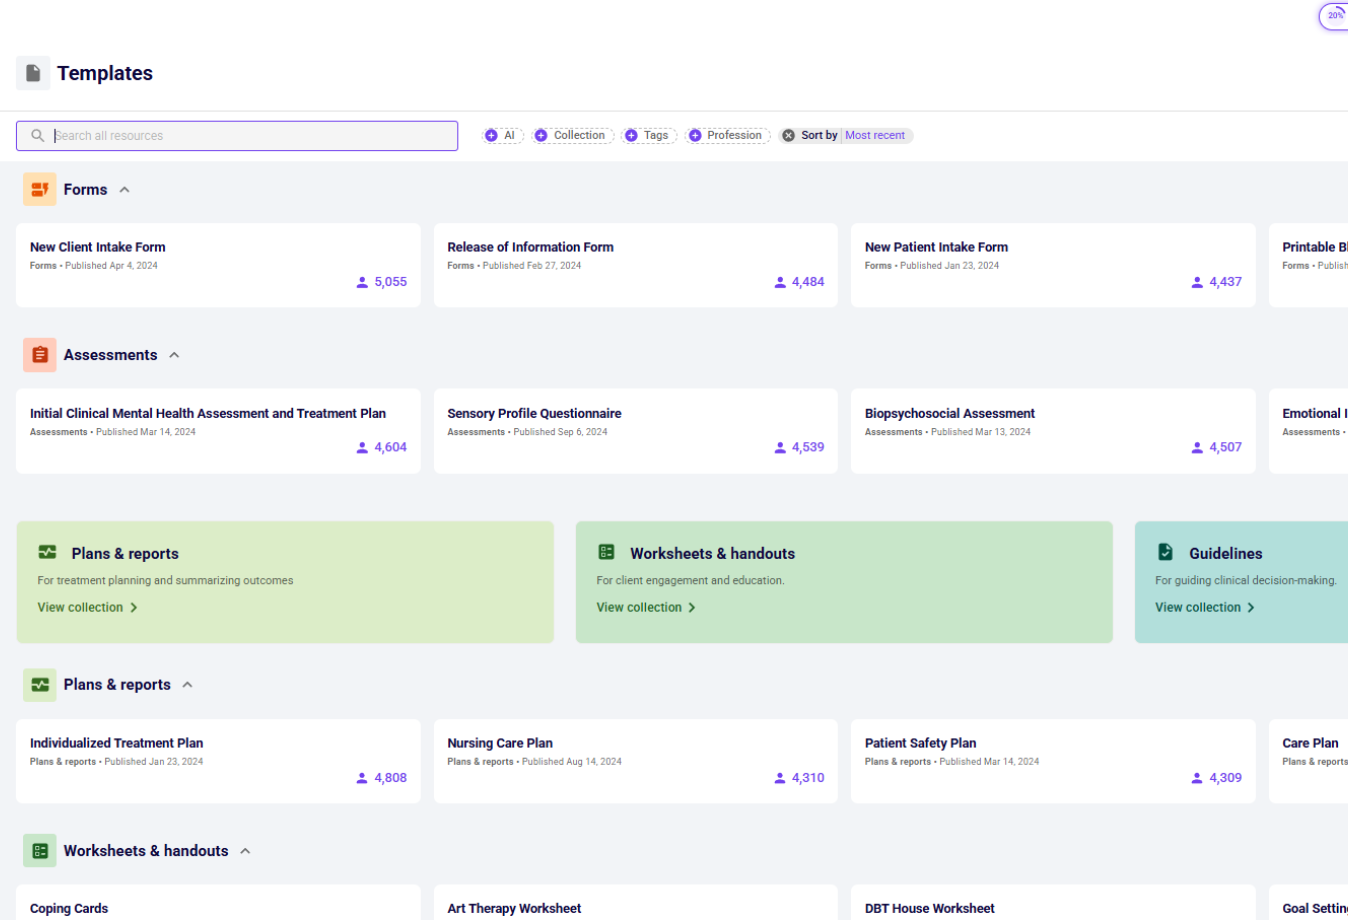Image resolution: width=1348 pixels, height=920 pixels.
Task: Open the Tags filter dropdown
Action: 650,136
